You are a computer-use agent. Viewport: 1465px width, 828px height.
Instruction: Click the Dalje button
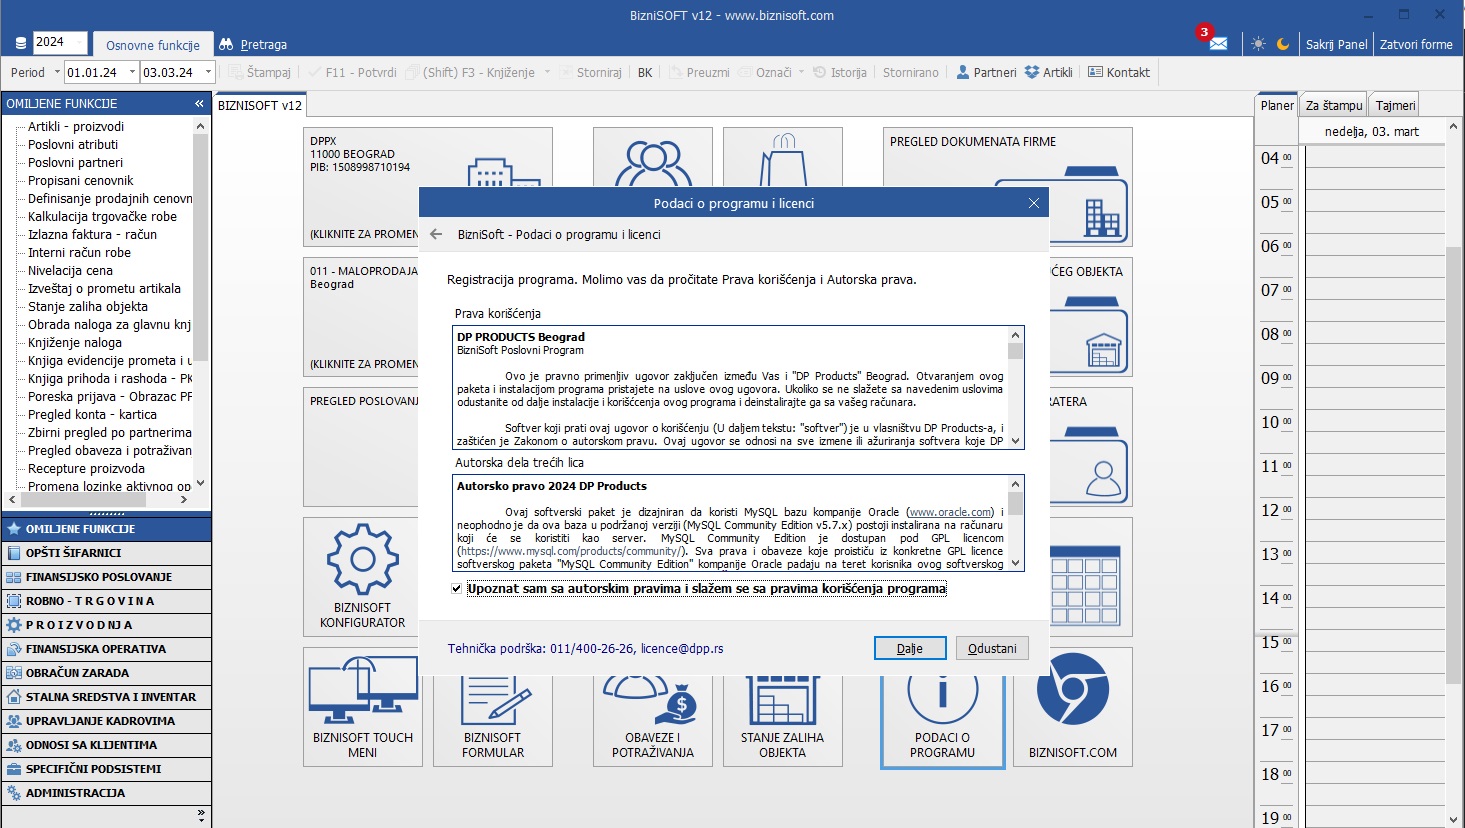tap(910, 648)
